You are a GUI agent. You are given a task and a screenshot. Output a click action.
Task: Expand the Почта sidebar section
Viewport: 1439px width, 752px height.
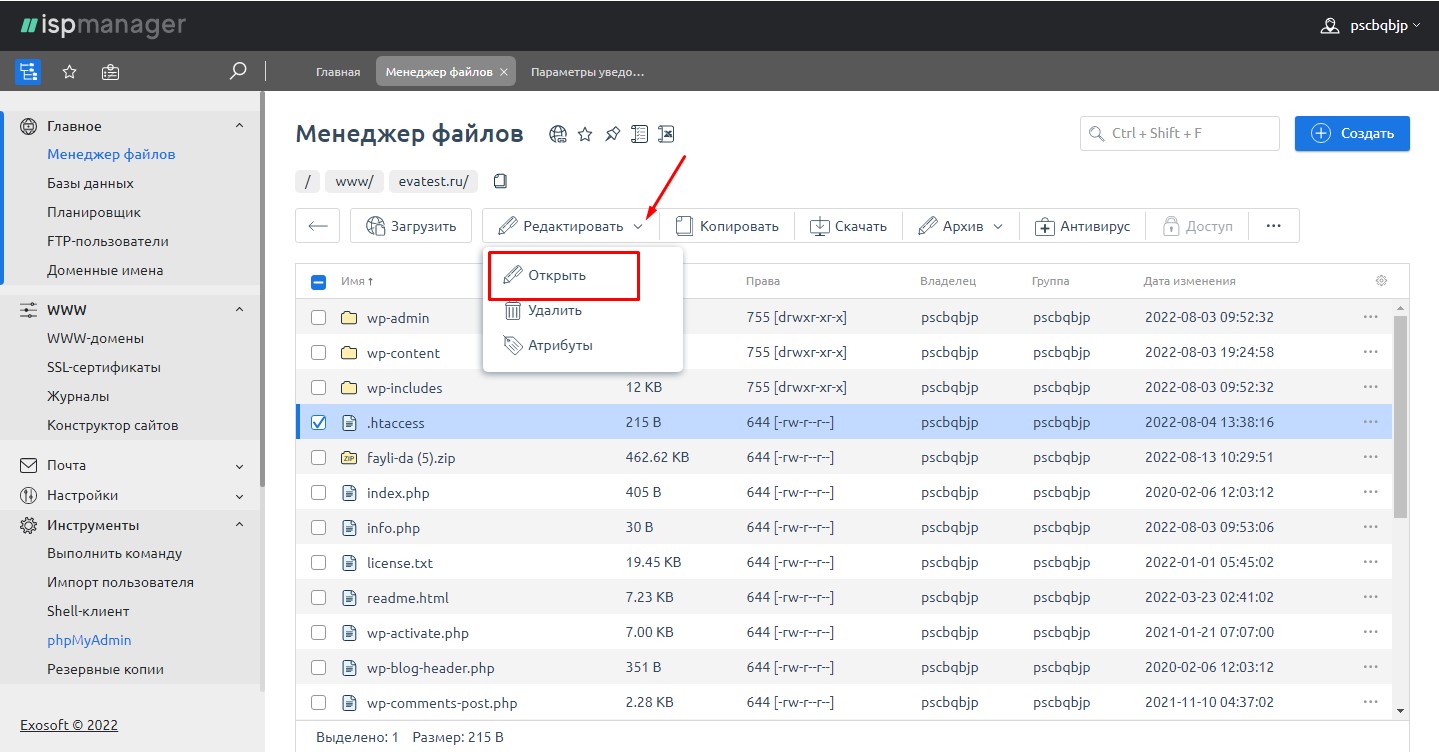pos(239,465)
